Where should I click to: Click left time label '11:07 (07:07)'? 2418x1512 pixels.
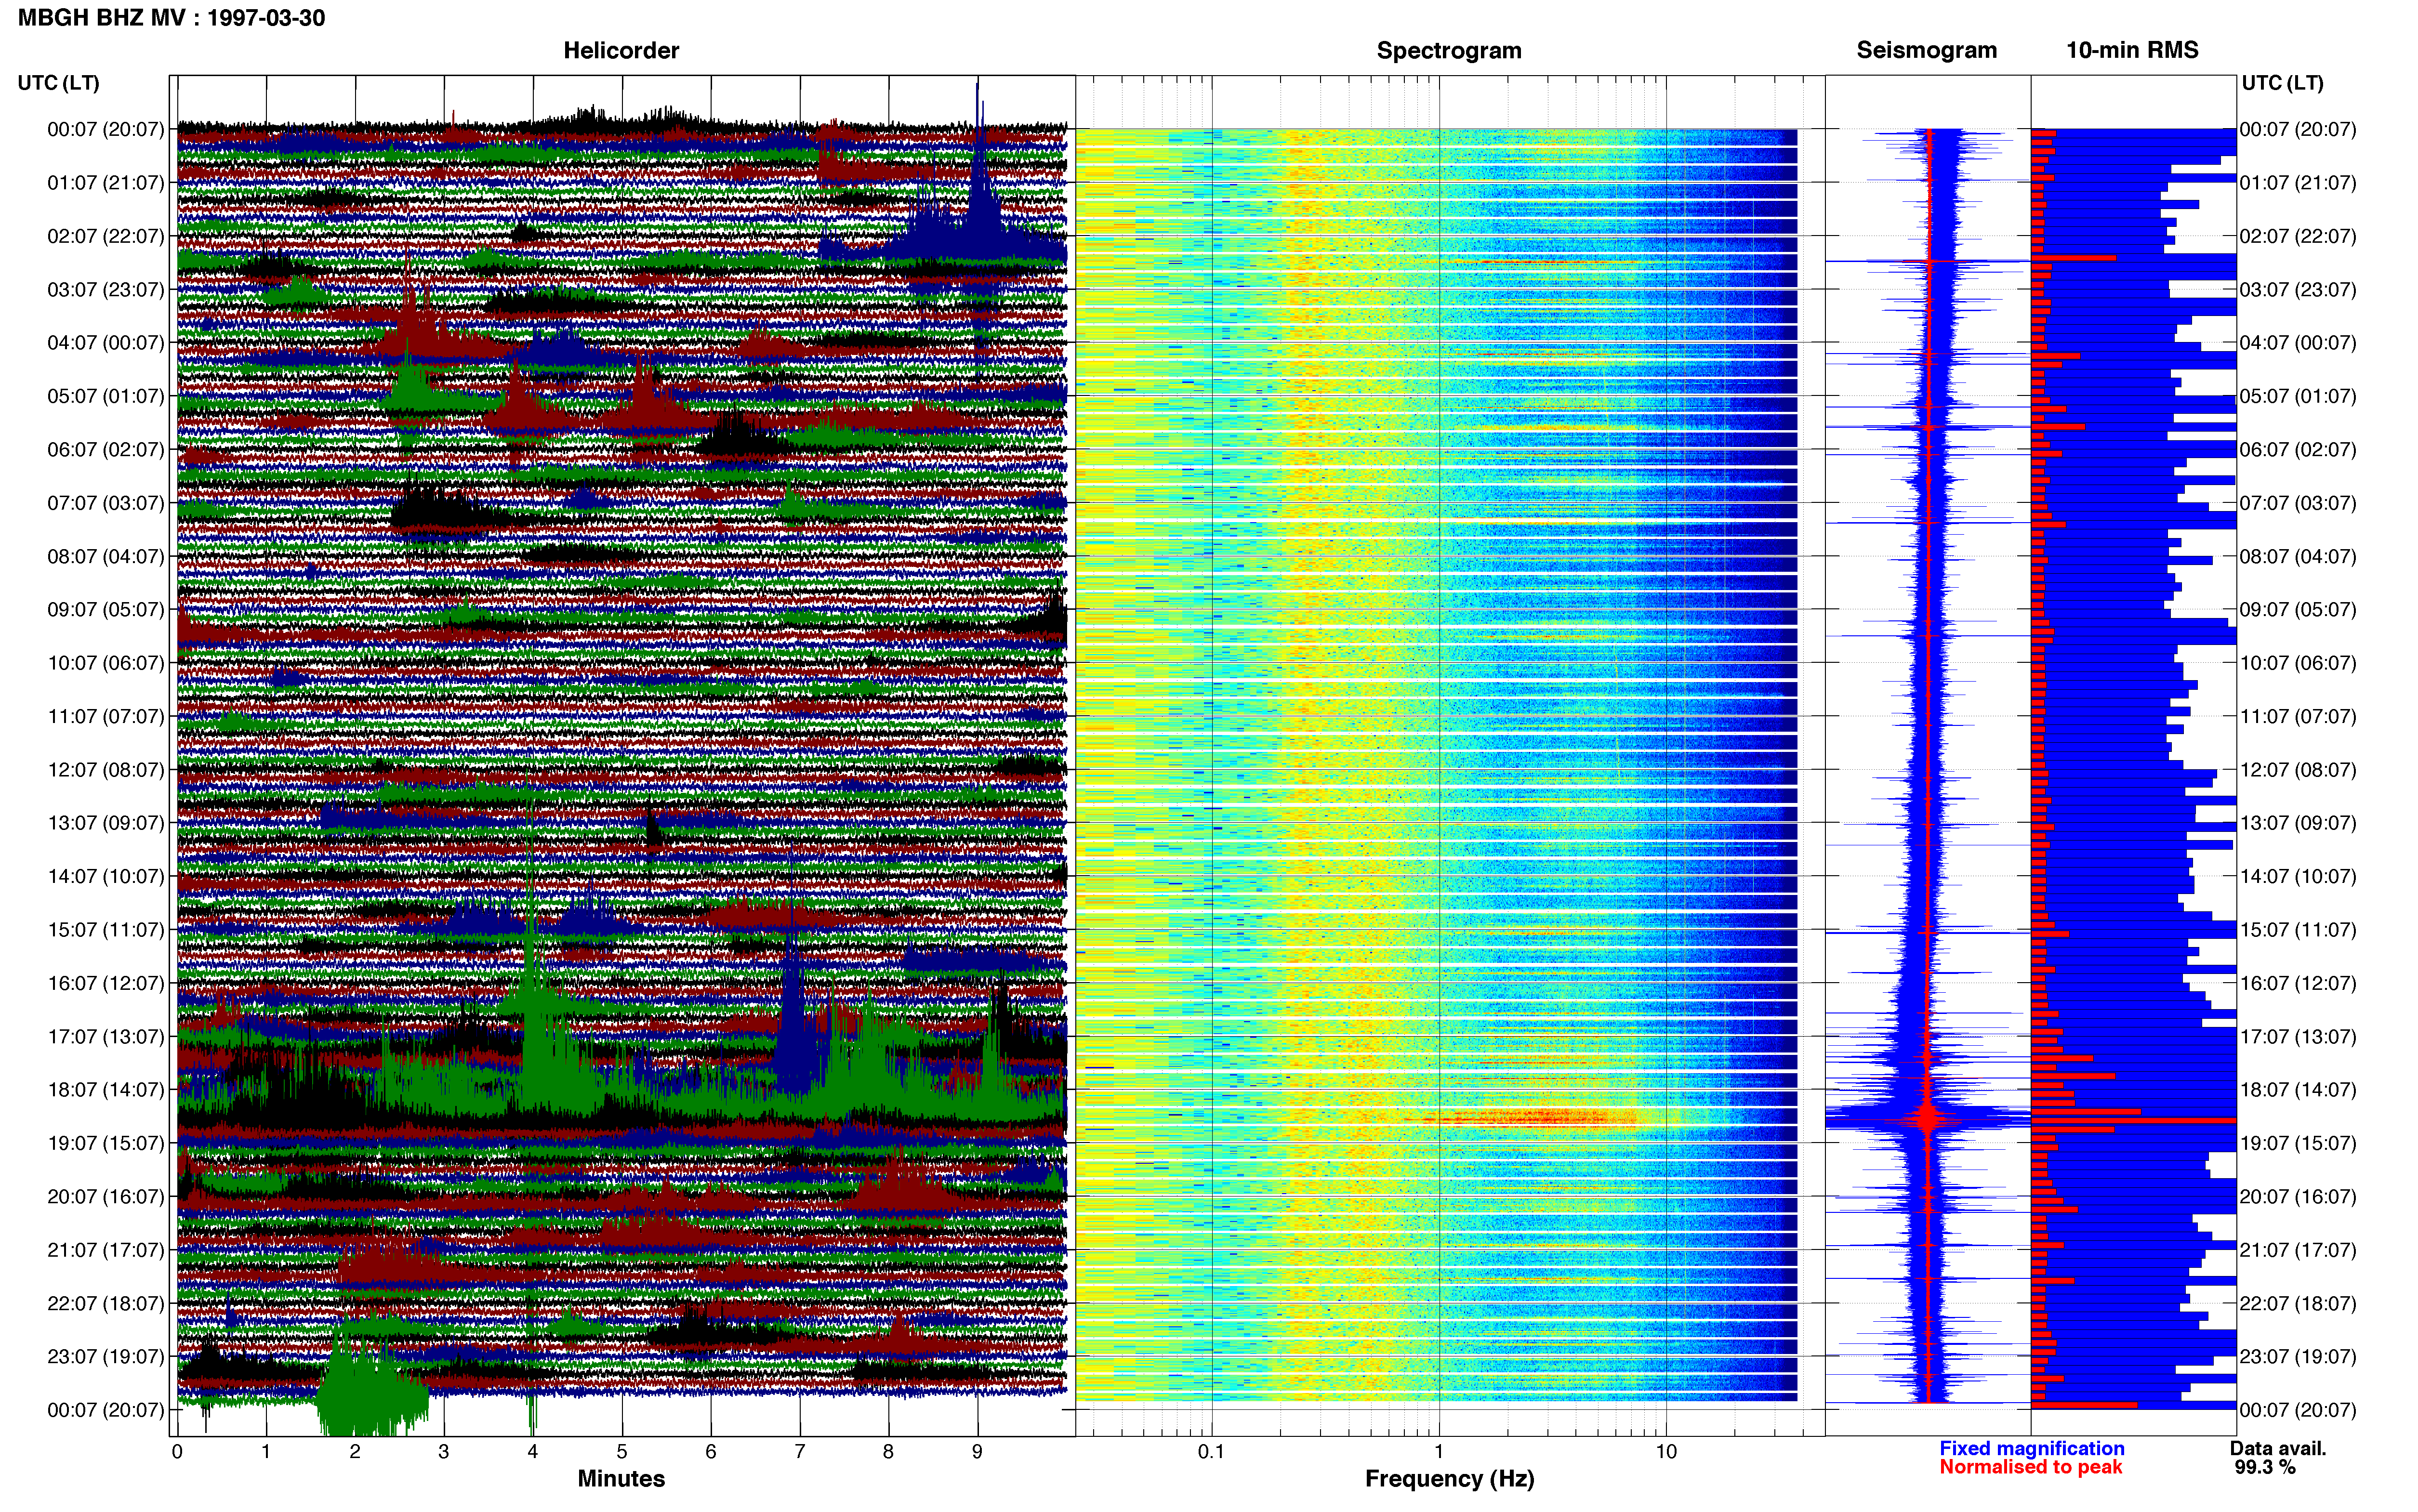point(105,716)
